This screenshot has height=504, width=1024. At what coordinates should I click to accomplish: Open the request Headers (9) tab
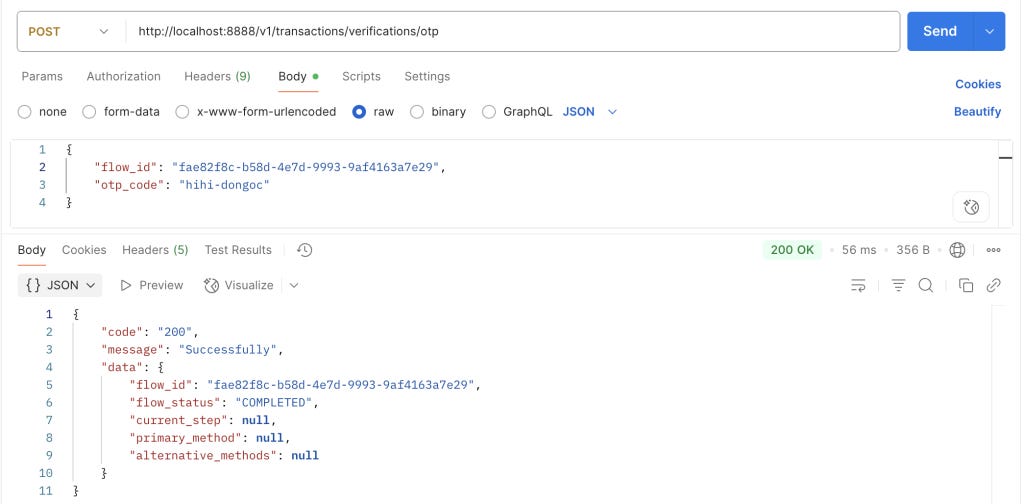(x=217, y=76)
